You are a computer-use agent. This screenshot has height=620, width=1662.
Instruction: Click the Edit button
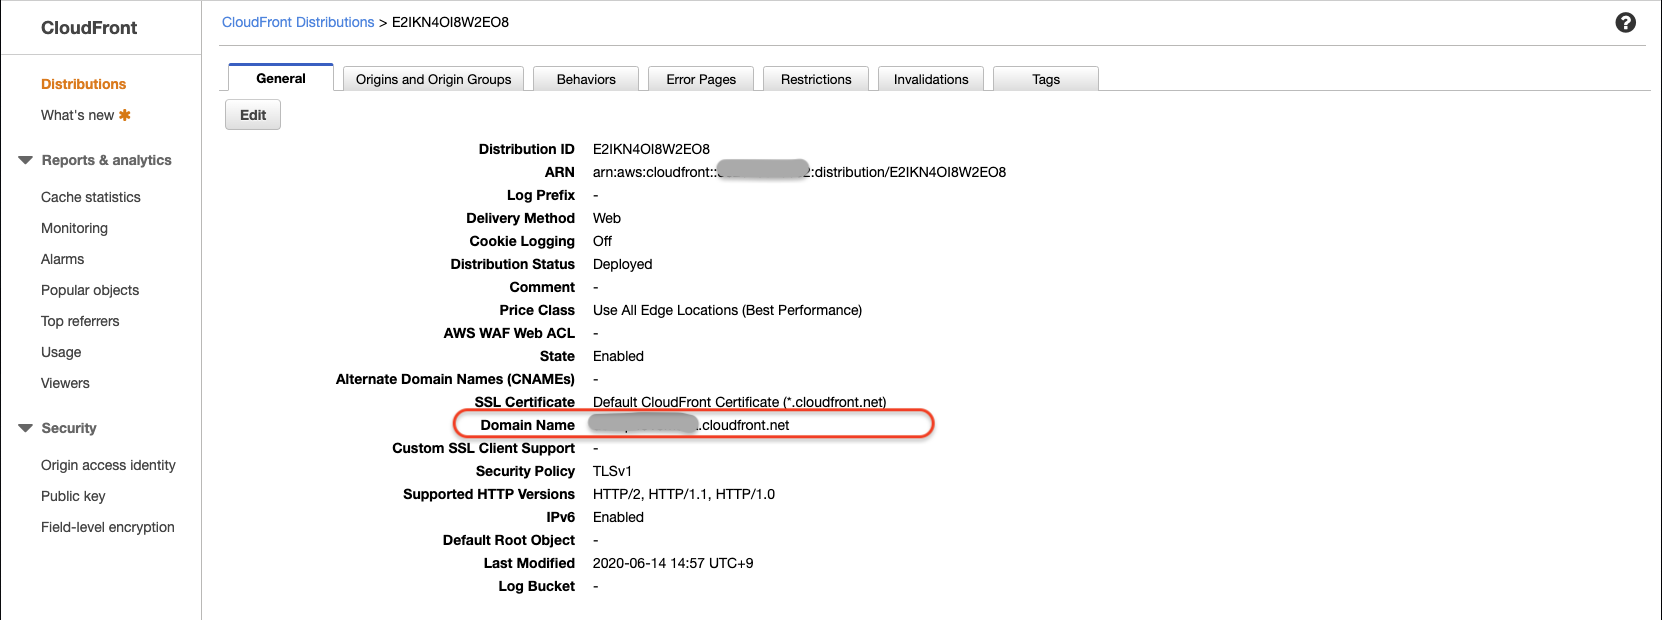click(x=253, y=115)
